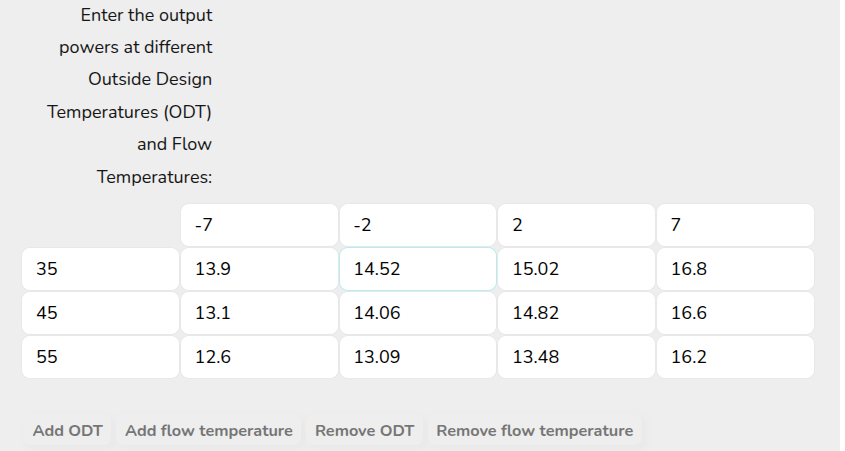The image size is (845, 451).
Task: Click the cell showing 16.2
Action: [735, 357]
